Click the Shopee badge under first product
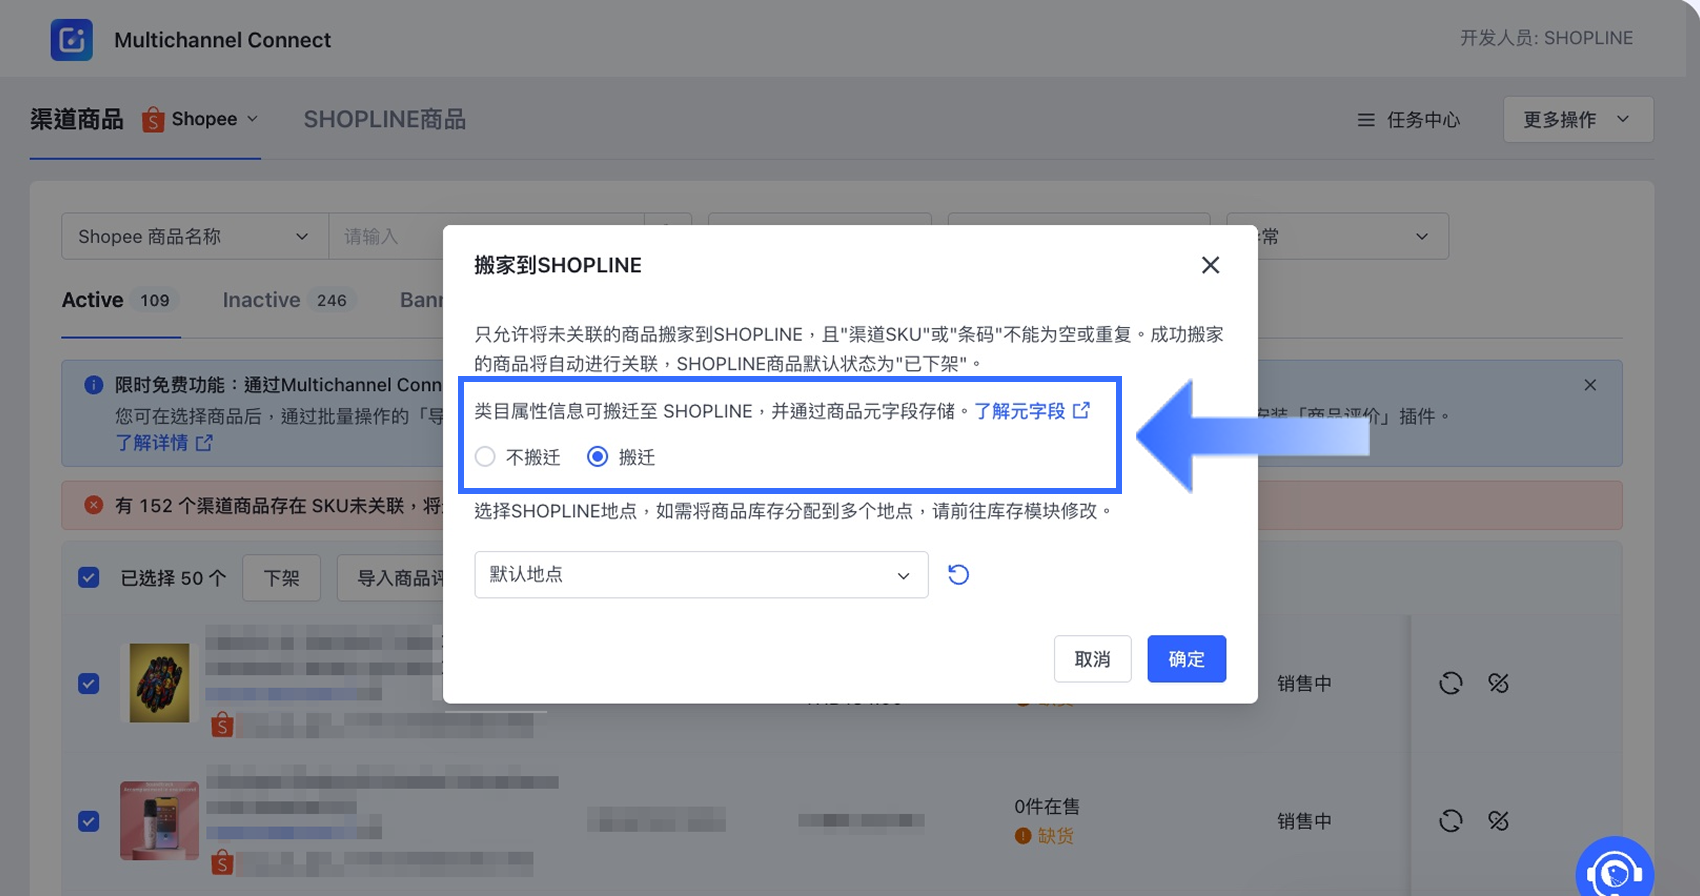The height and width of the screenshot is (896, 1700). (x=223, y=724)
